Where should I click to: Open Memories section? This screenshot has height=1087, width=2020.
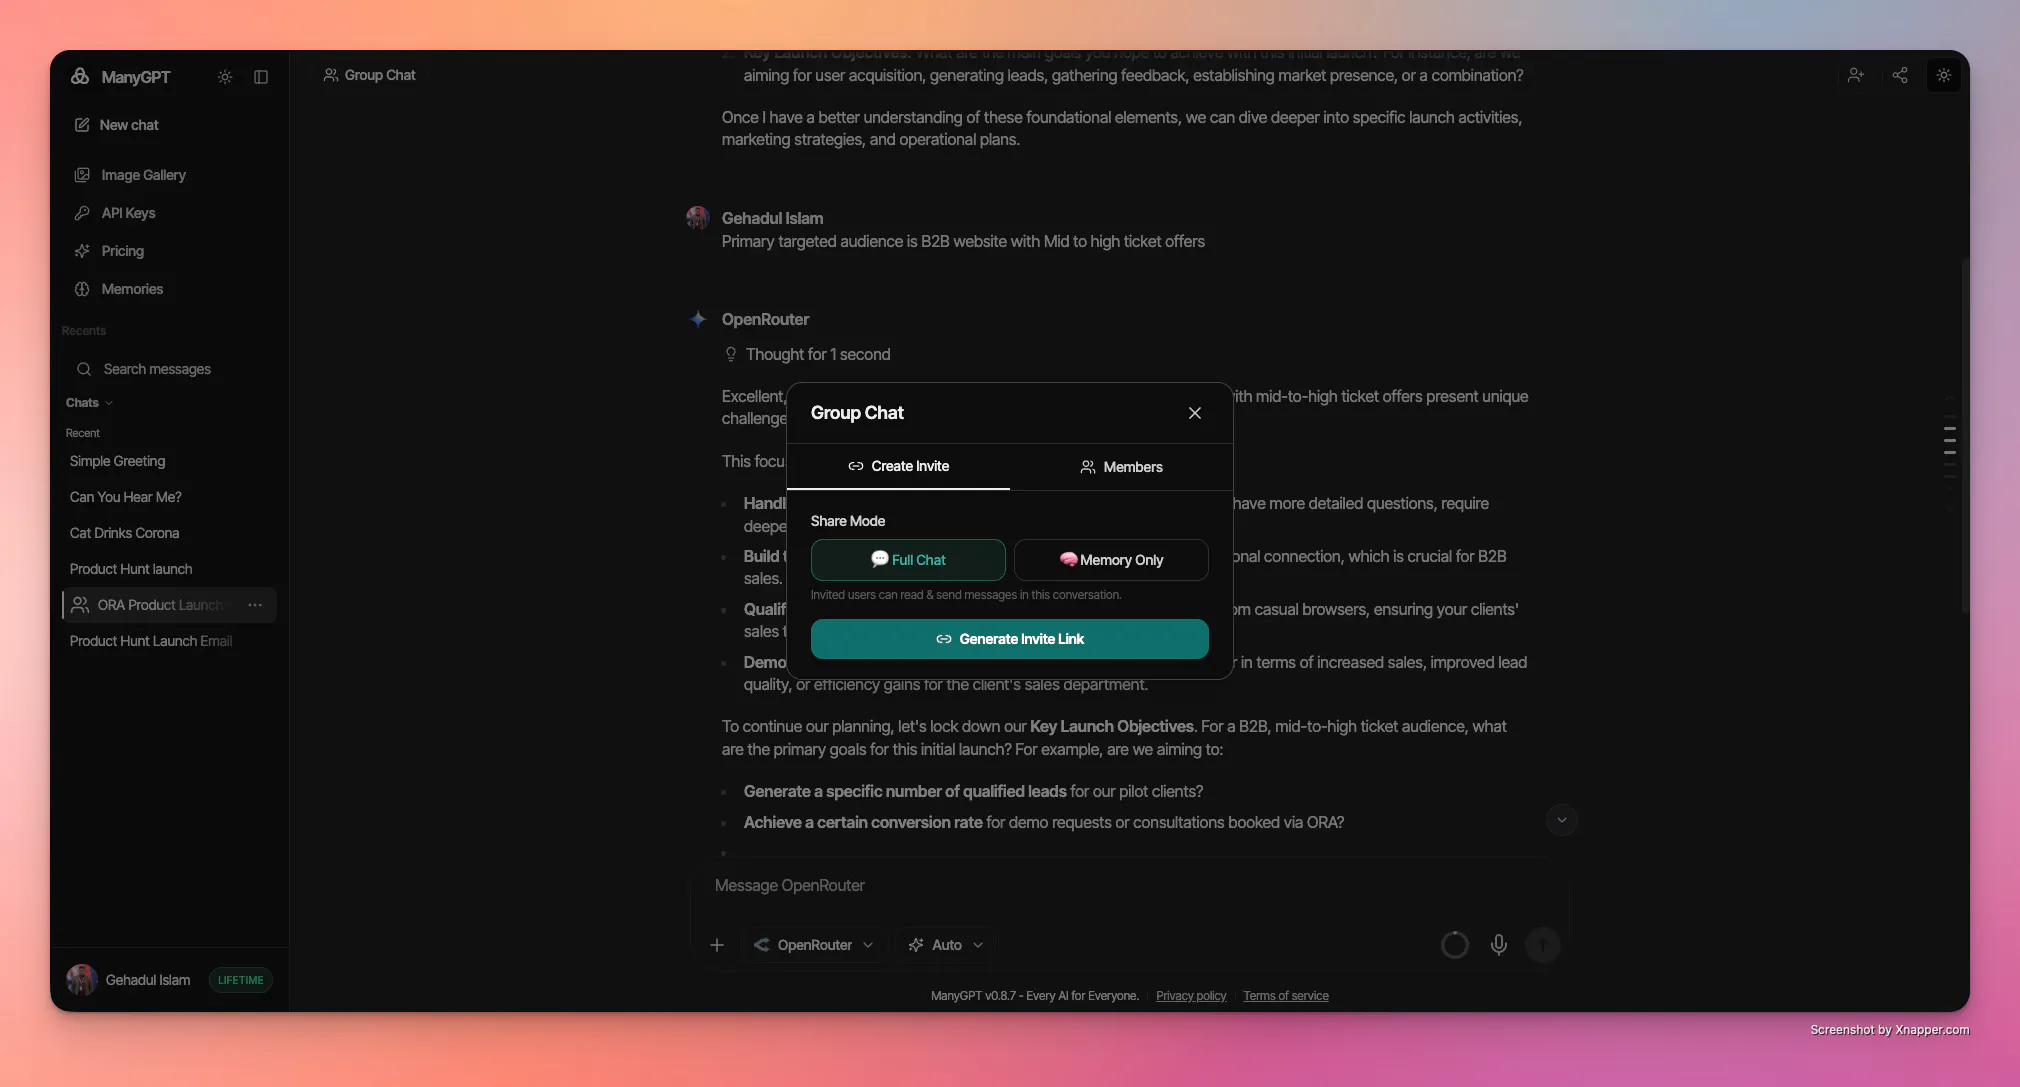119,289
